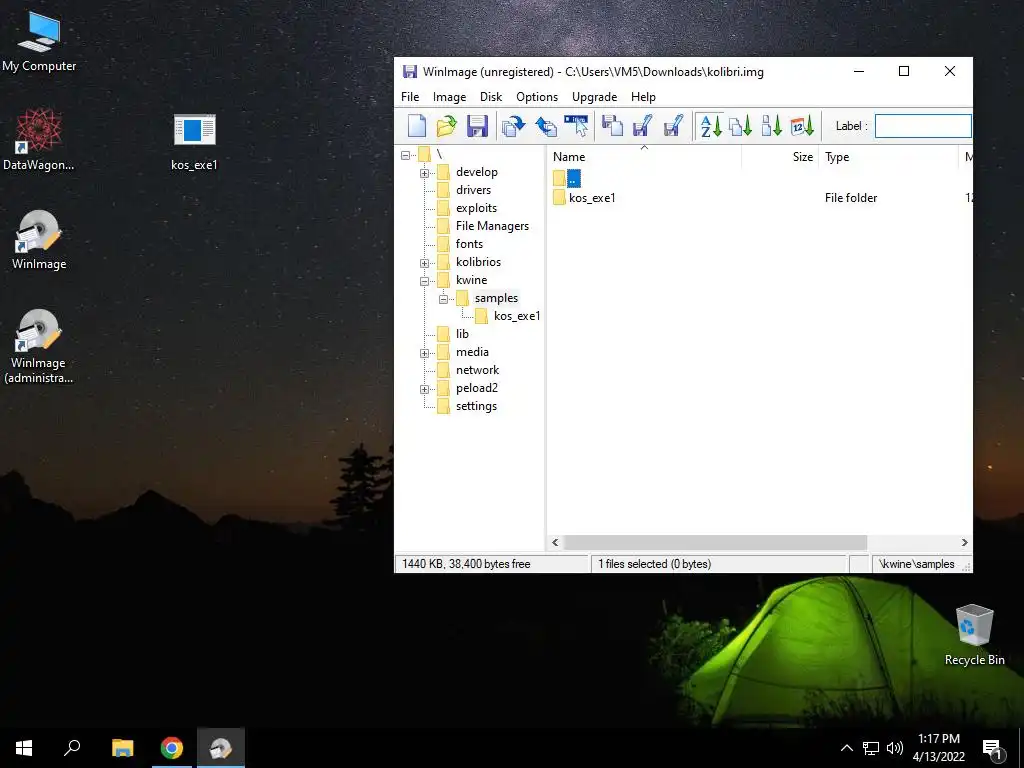Viewport: 1024px width, 768px height.
Task: Show hidden system tray icons
Action: [x=846, y=748]
